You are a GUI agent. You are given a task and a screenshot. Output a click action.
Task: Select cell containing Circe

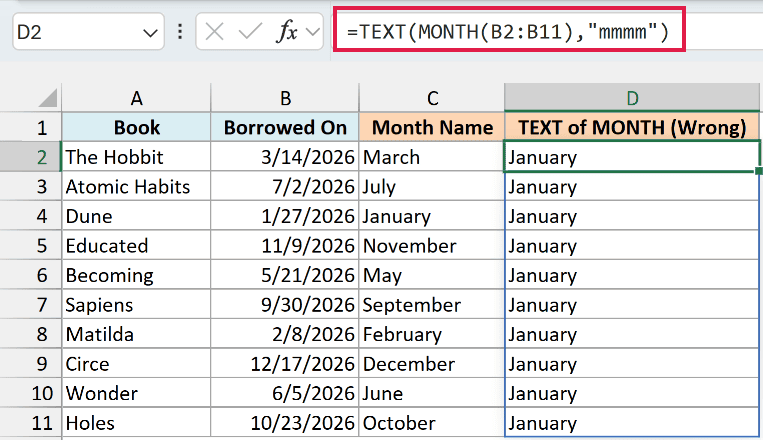click(x=136, y=364)
